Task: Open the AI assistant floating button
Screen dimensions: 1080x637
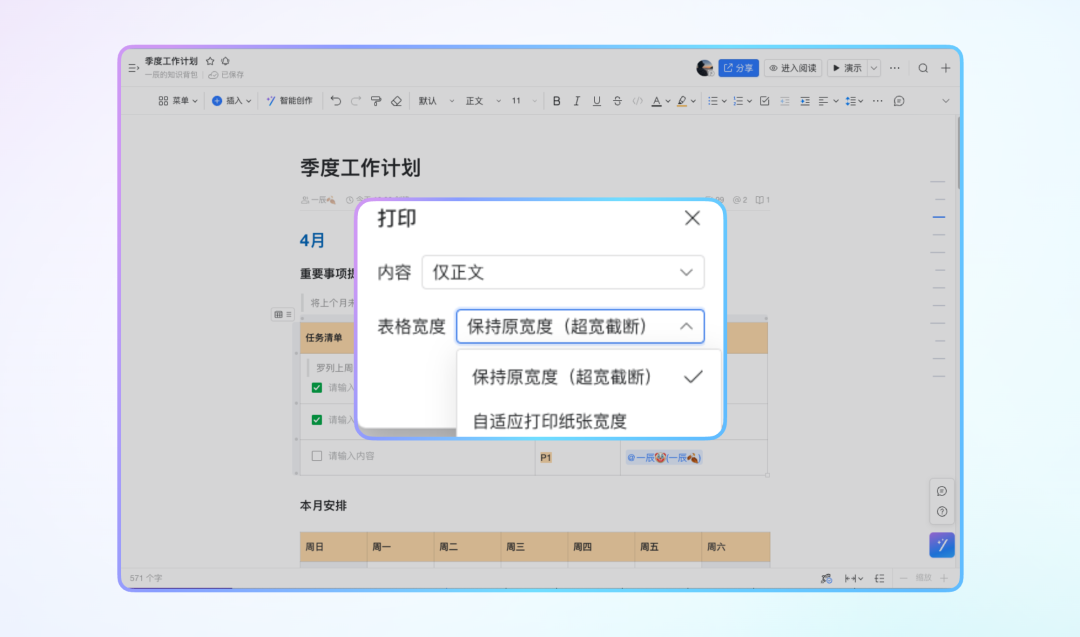Action: click(x=941, y=544)
